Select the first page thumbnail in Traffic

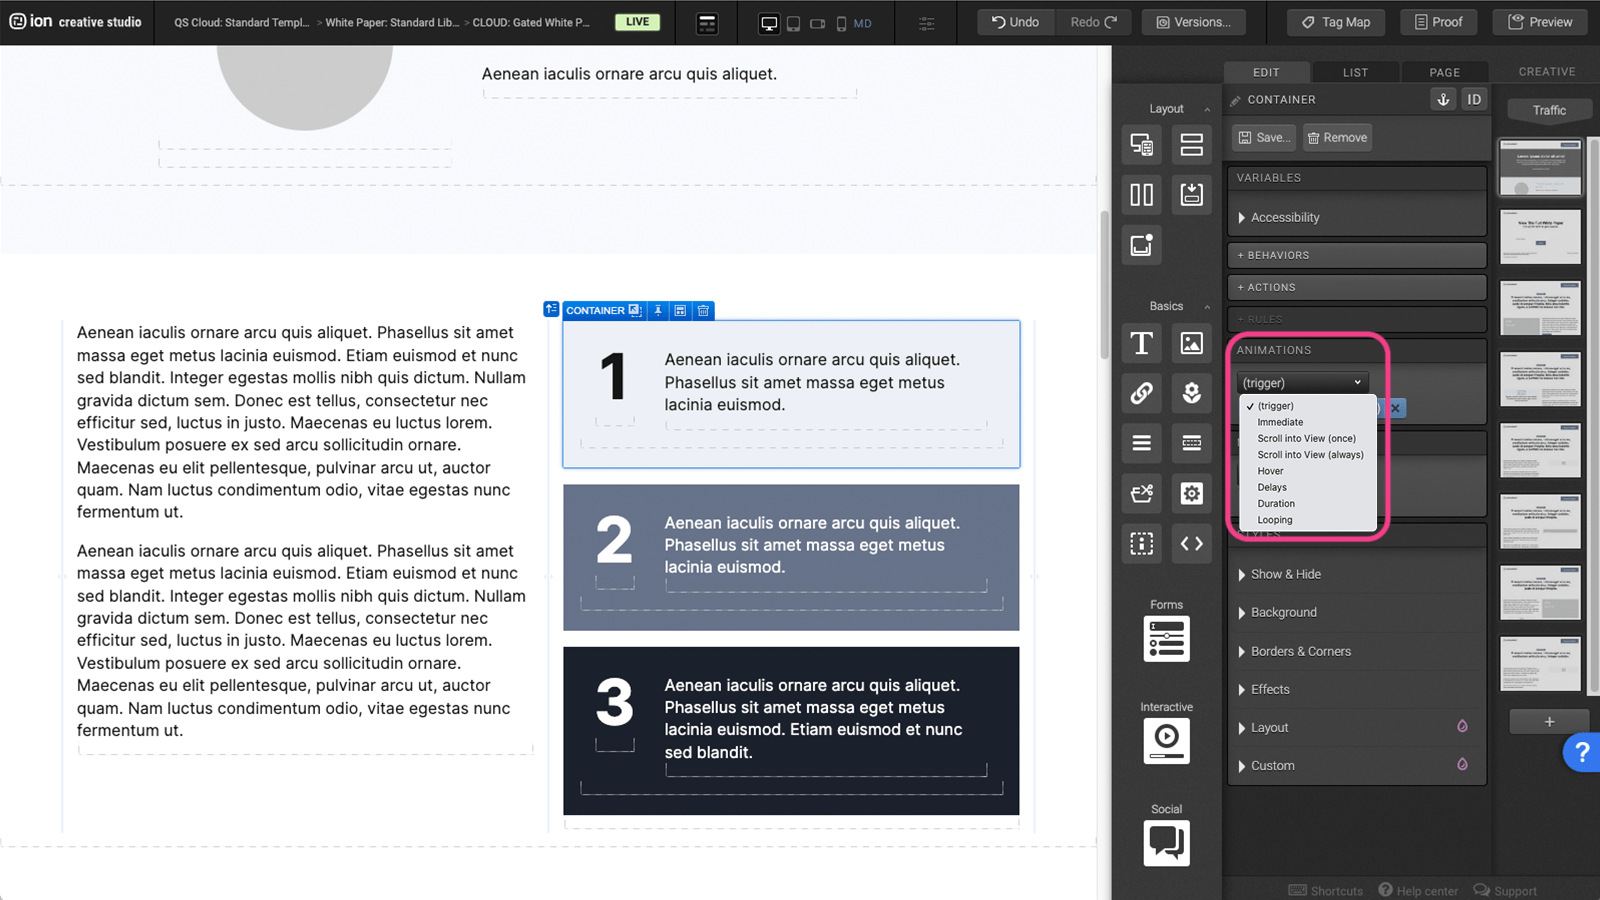point(1540,168)
